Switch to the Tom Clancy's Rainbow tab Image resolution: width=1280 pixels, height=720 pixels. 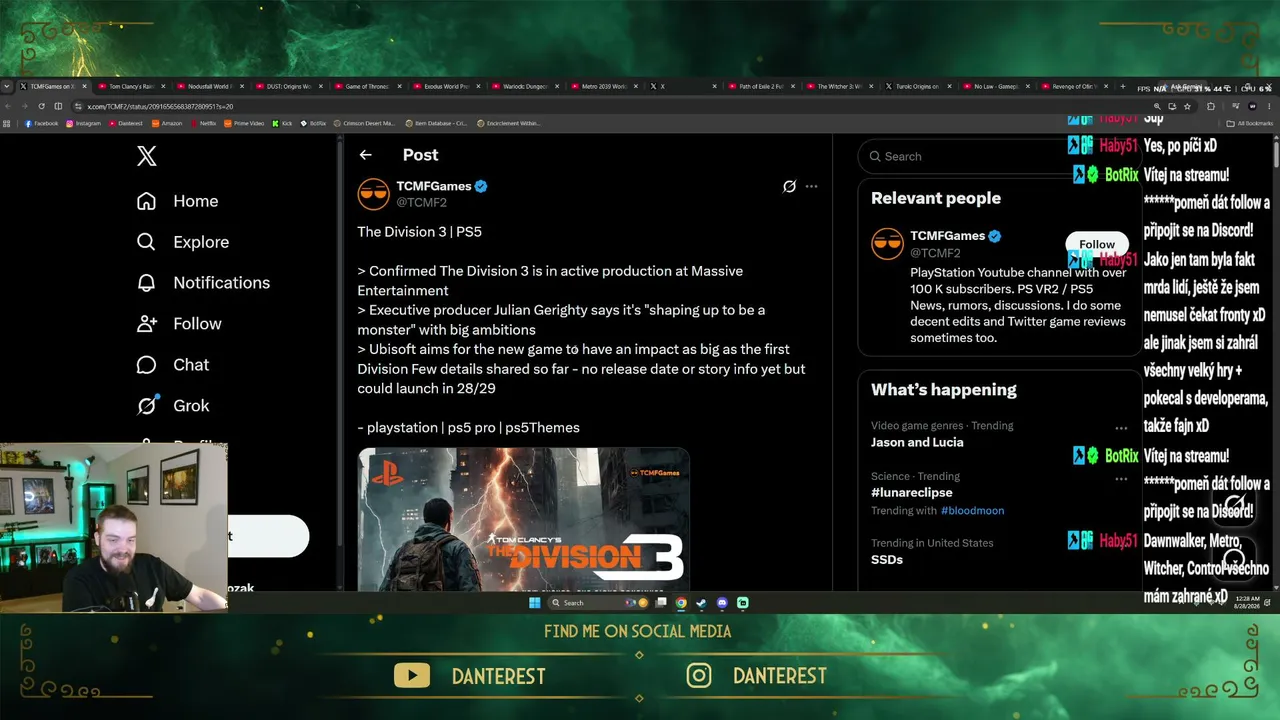pos(130,87)
